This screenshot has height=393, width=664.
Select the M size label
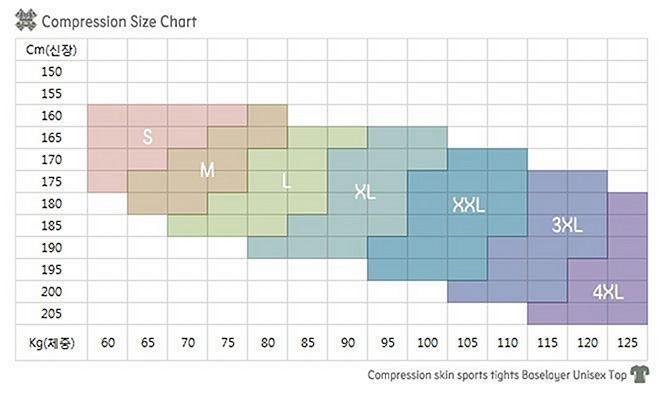[207, 170]
